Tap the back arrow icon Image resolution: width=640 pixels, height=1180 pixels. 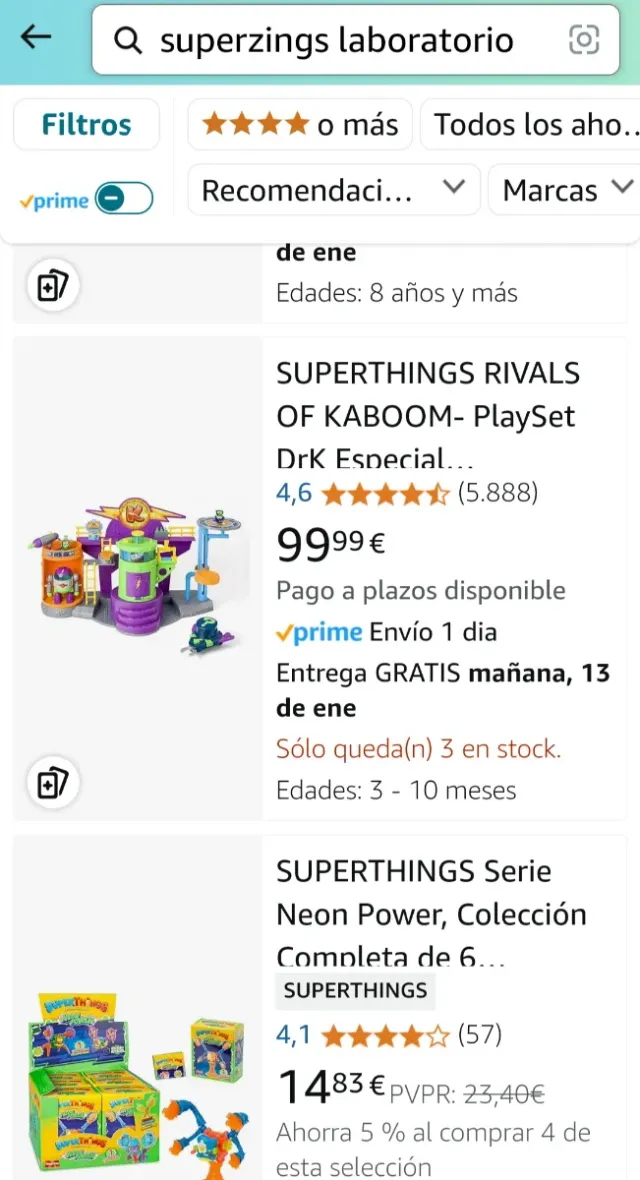click(36, 39)
